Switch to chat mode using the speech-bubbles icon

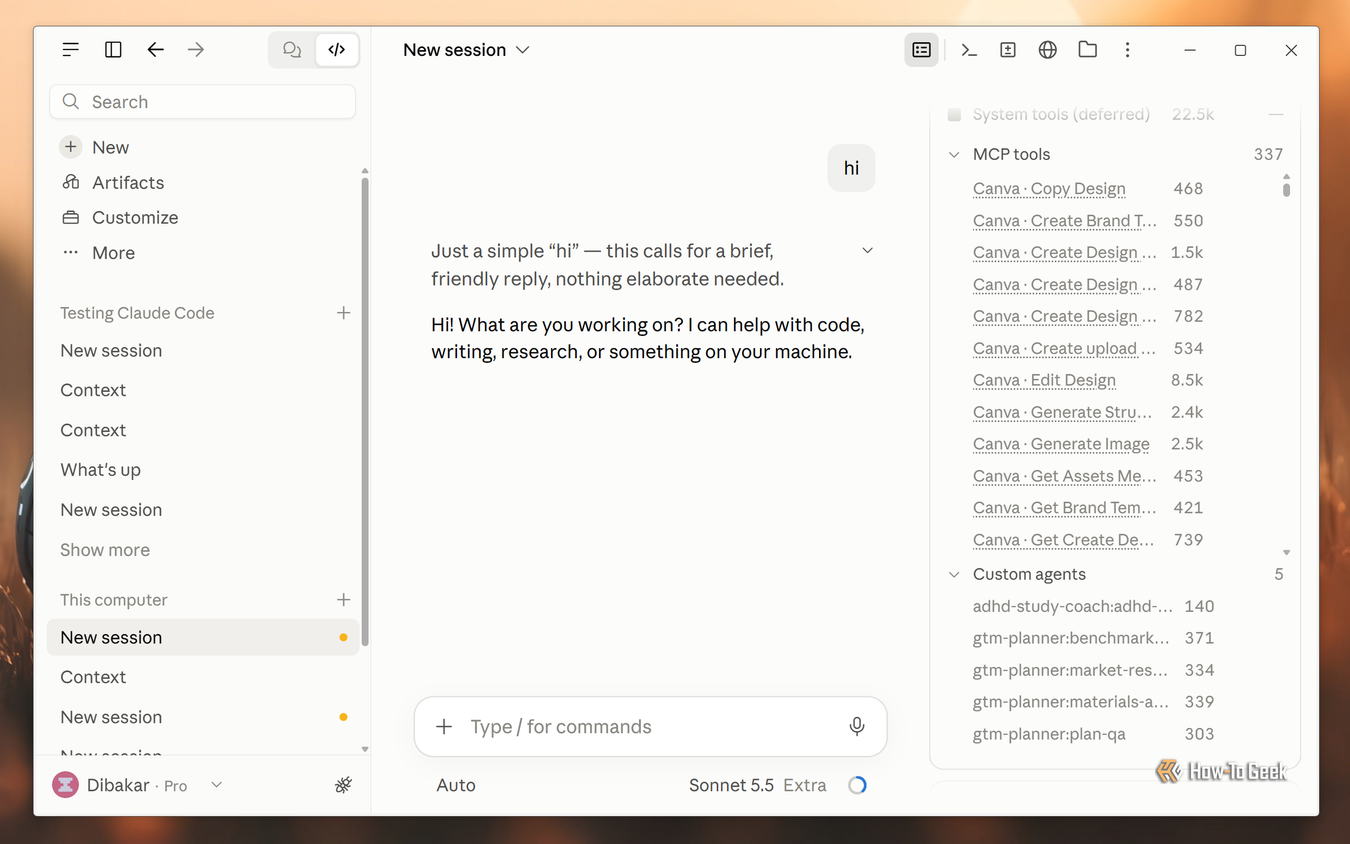[292, 50]
